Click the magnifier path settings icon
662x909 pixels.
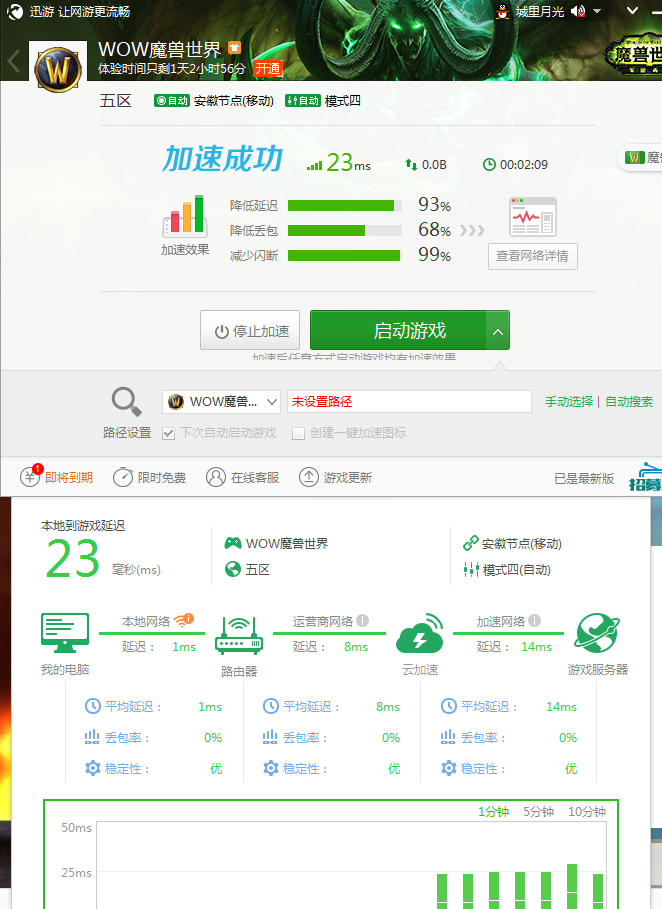coord(126,402)
